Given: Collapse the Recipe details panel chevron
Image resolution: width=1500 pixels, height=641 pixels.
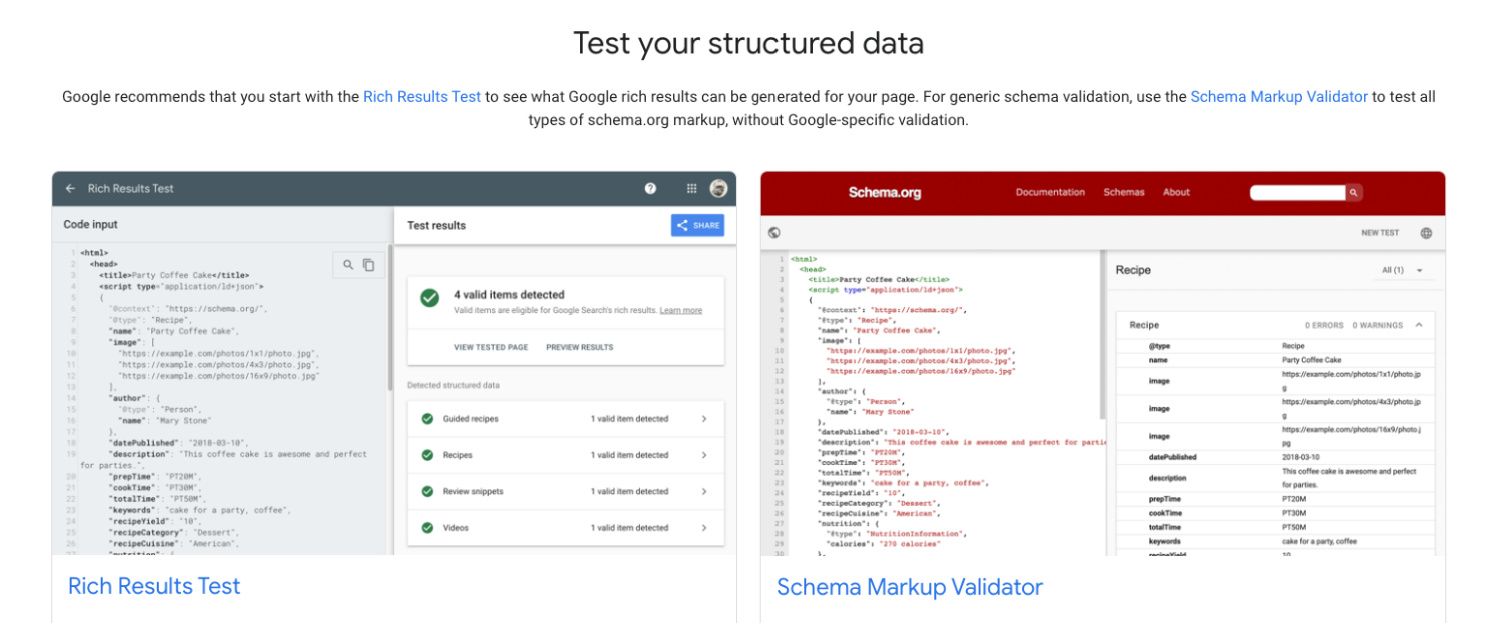Looking at the screenshot, I should [x=1418, y=325].
